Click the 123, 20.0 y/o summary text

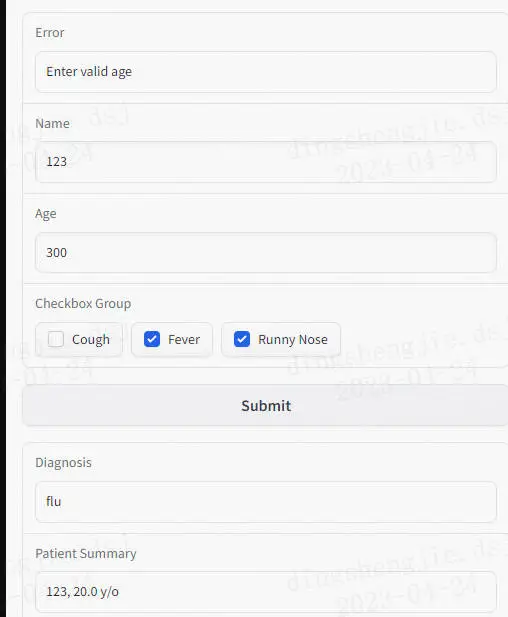click(x=82, y=592)
